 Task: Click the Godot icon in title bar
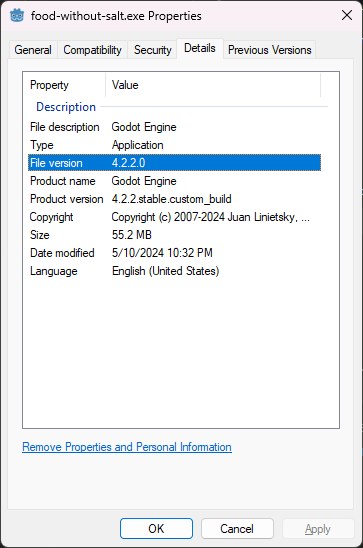point(17,16)
